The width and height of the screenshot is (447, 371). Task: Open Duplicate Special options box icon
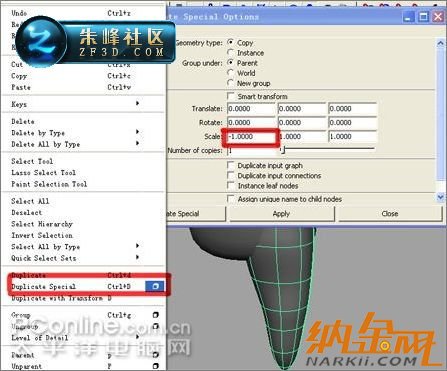point(155,286)
